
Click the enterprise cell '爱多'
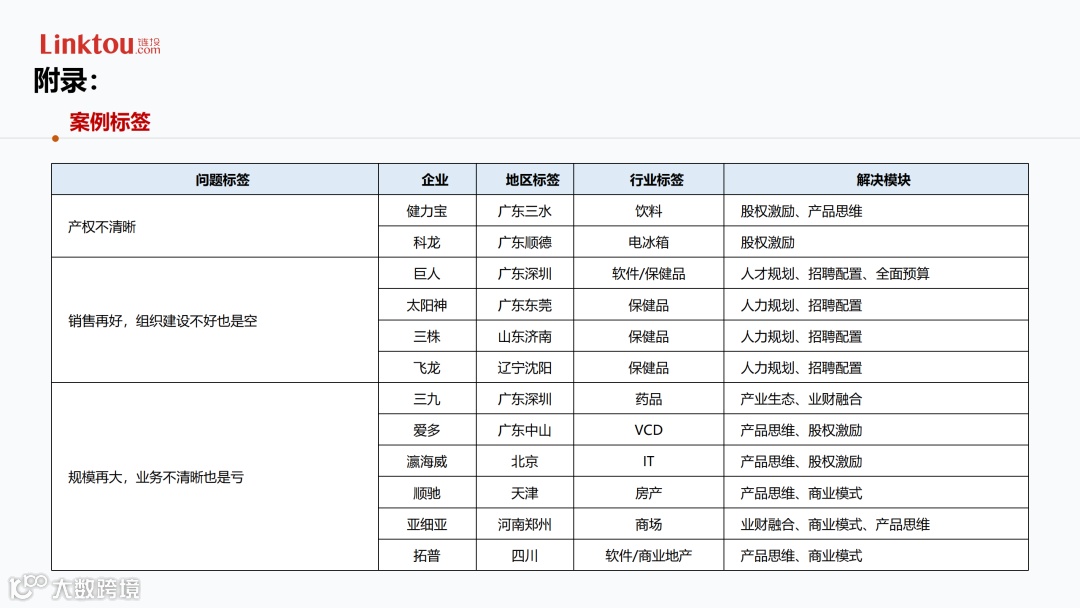427,430
